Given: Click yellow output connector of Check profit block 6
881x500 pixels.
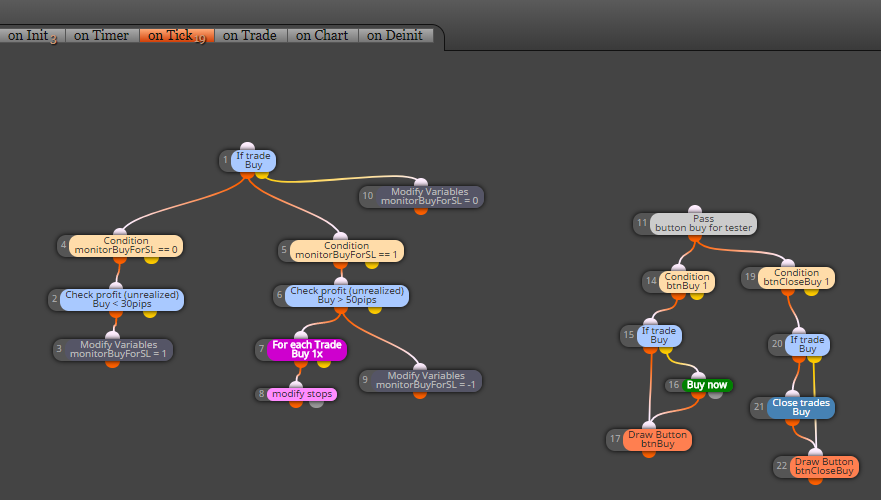Looking at the screenshot, I should 375,309.
